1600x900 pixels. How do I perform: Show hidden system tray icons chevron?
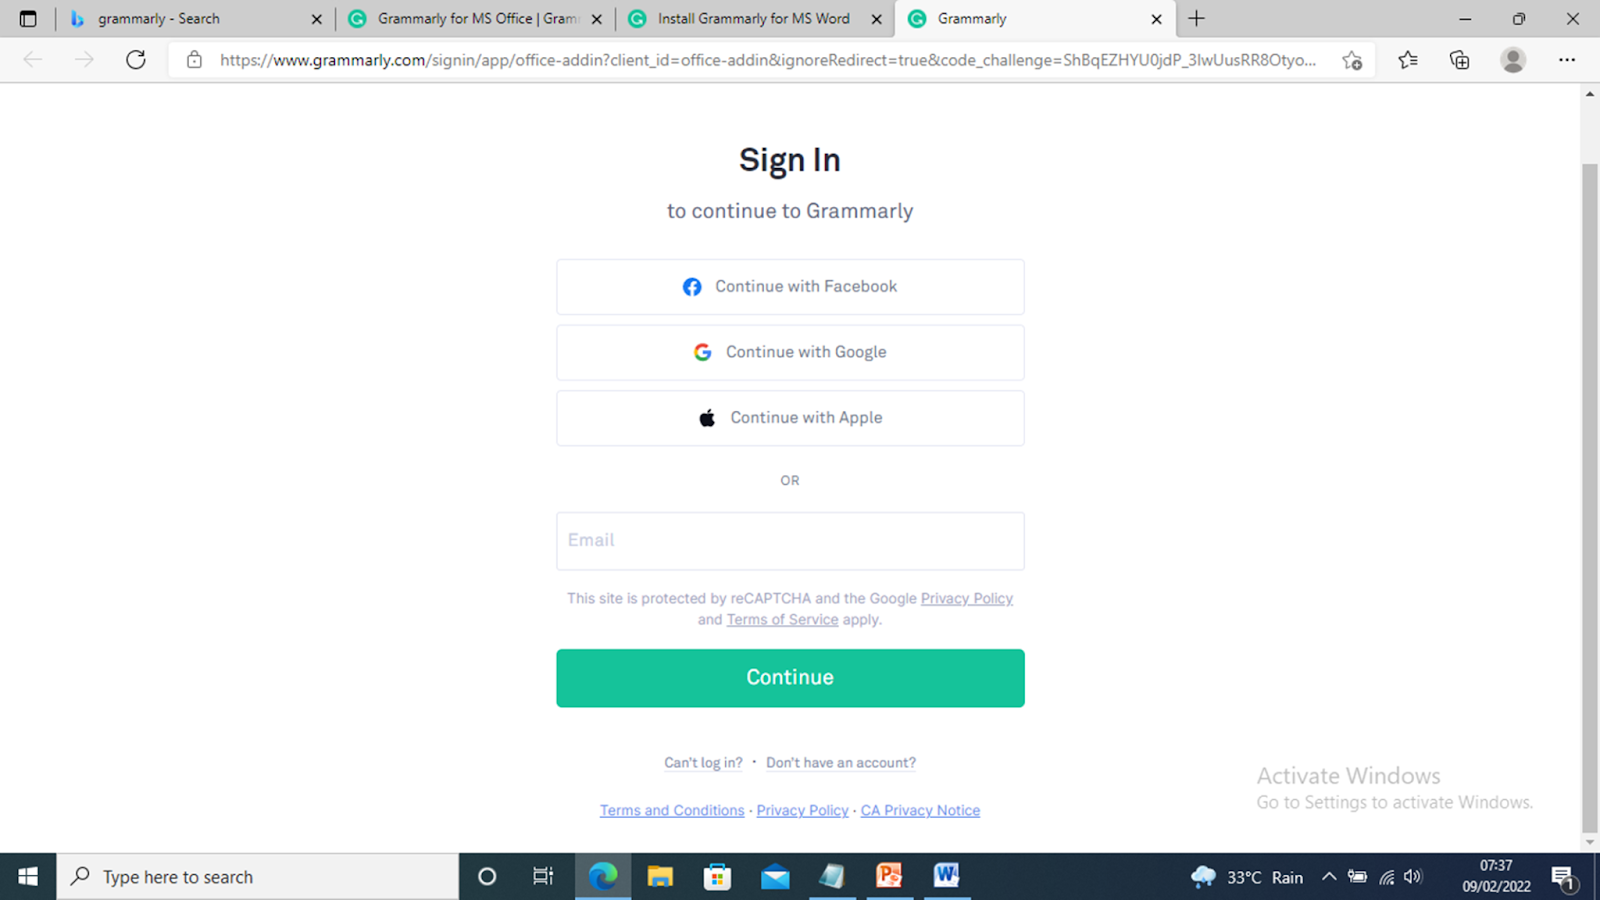1329,877
